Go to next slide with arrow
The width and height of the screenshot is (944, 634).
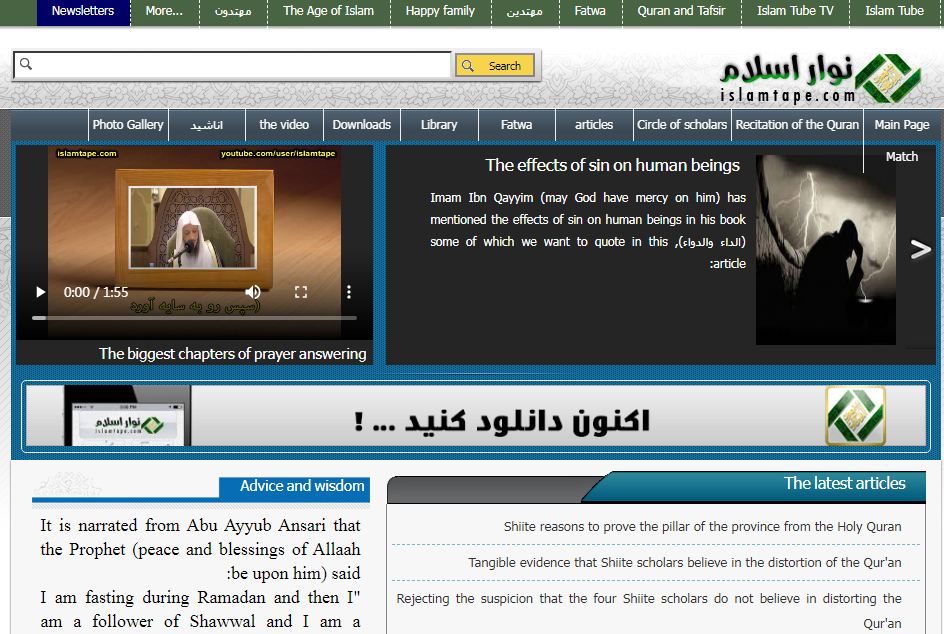920,250
